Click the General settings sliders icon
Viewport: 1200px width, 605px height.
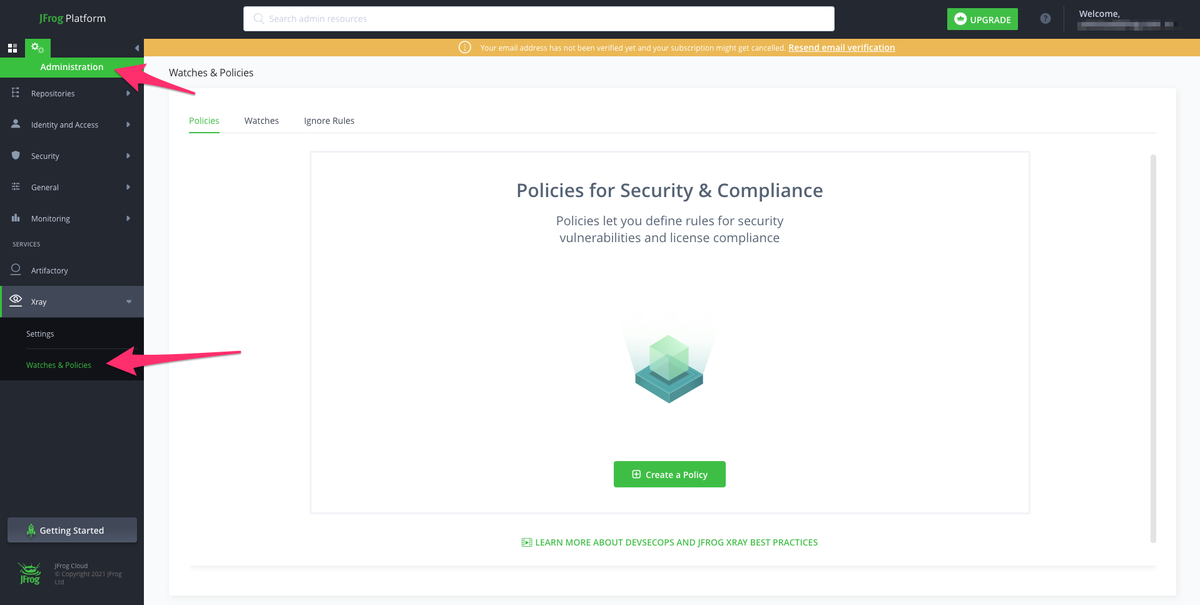15,187
